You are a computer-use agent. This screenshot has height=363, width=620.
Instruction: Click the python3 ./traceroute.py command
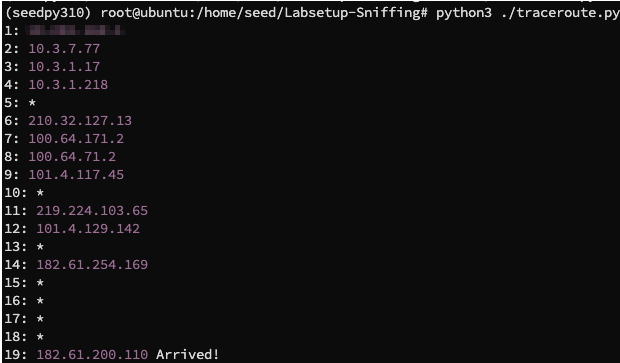click(527, 13)
